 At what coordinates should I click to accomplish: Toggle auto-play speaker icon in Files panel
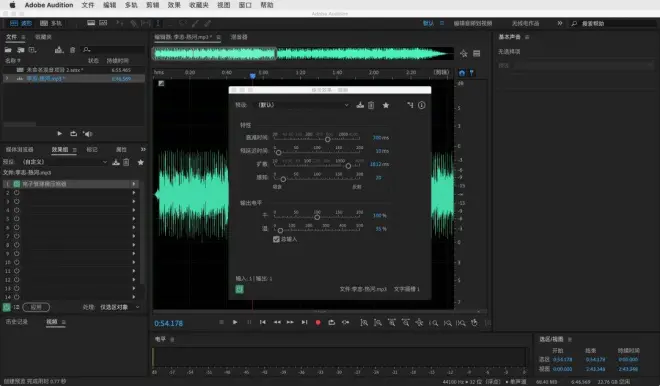tap(88, 133)
